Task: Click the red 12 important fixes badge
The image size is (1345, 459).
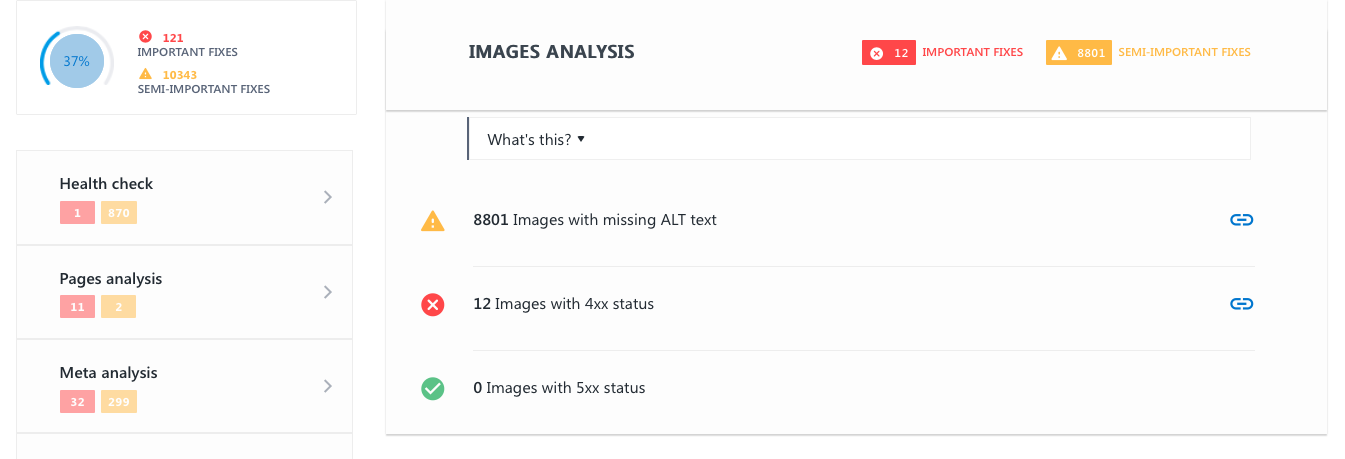Action: pos(889,53)
